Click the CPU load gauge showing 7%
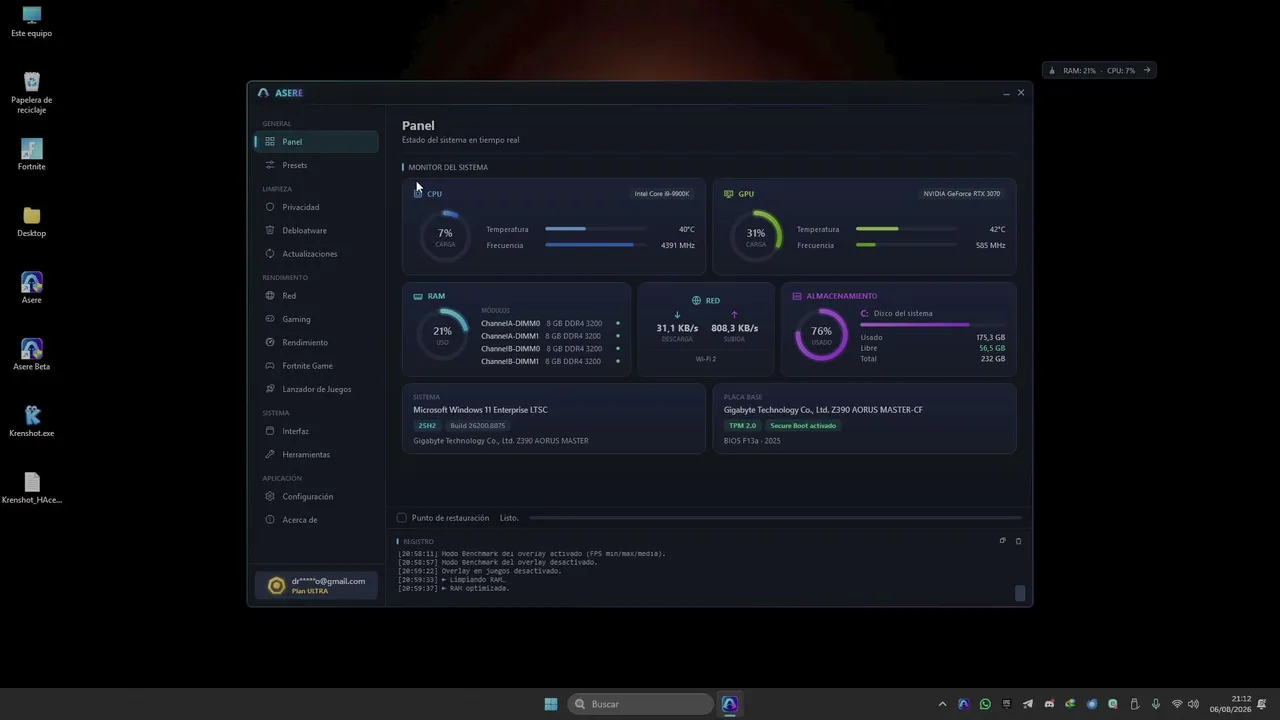Viewport: 1280px width, 720px height. point(445,236)
